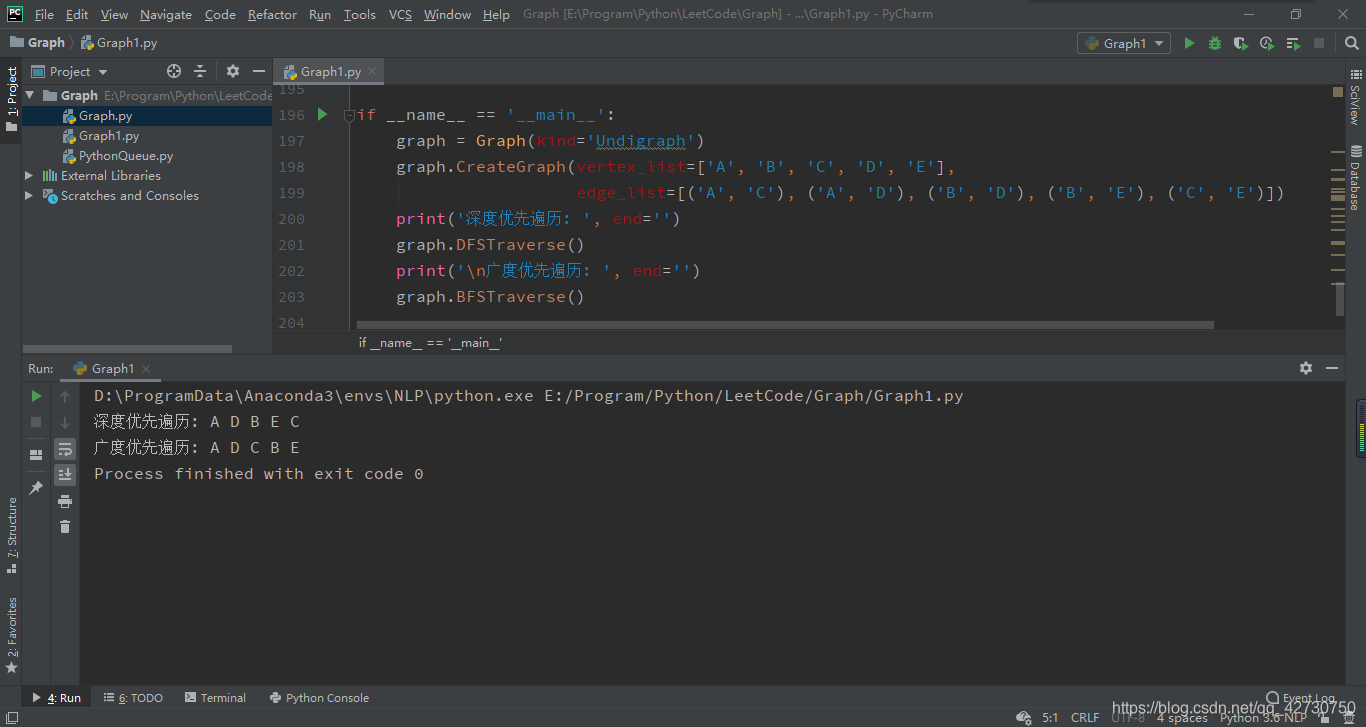
Task: Clear all Run console output with trash icon
Action: point(65,526)
